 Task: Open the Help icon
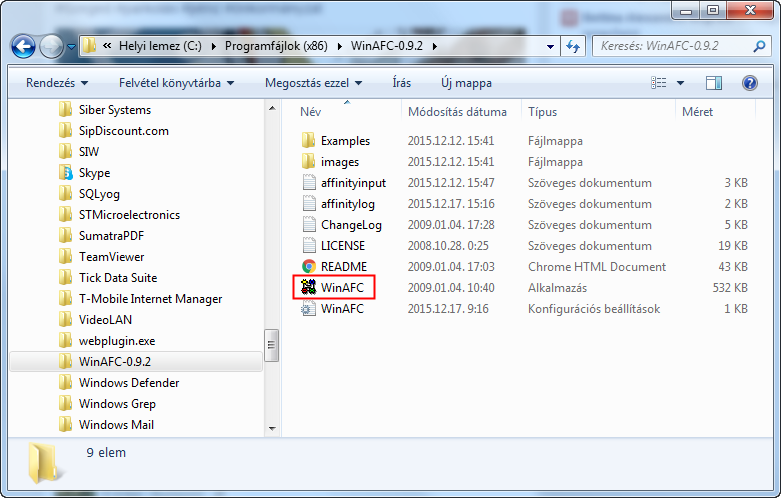click(750, 83)
